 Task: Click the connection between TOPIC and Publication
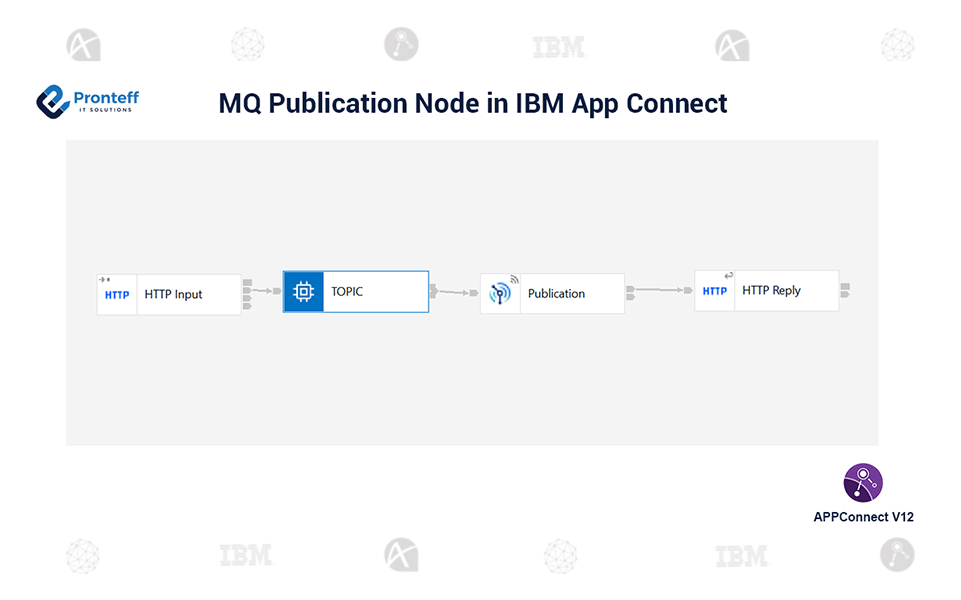pos(453,293)
